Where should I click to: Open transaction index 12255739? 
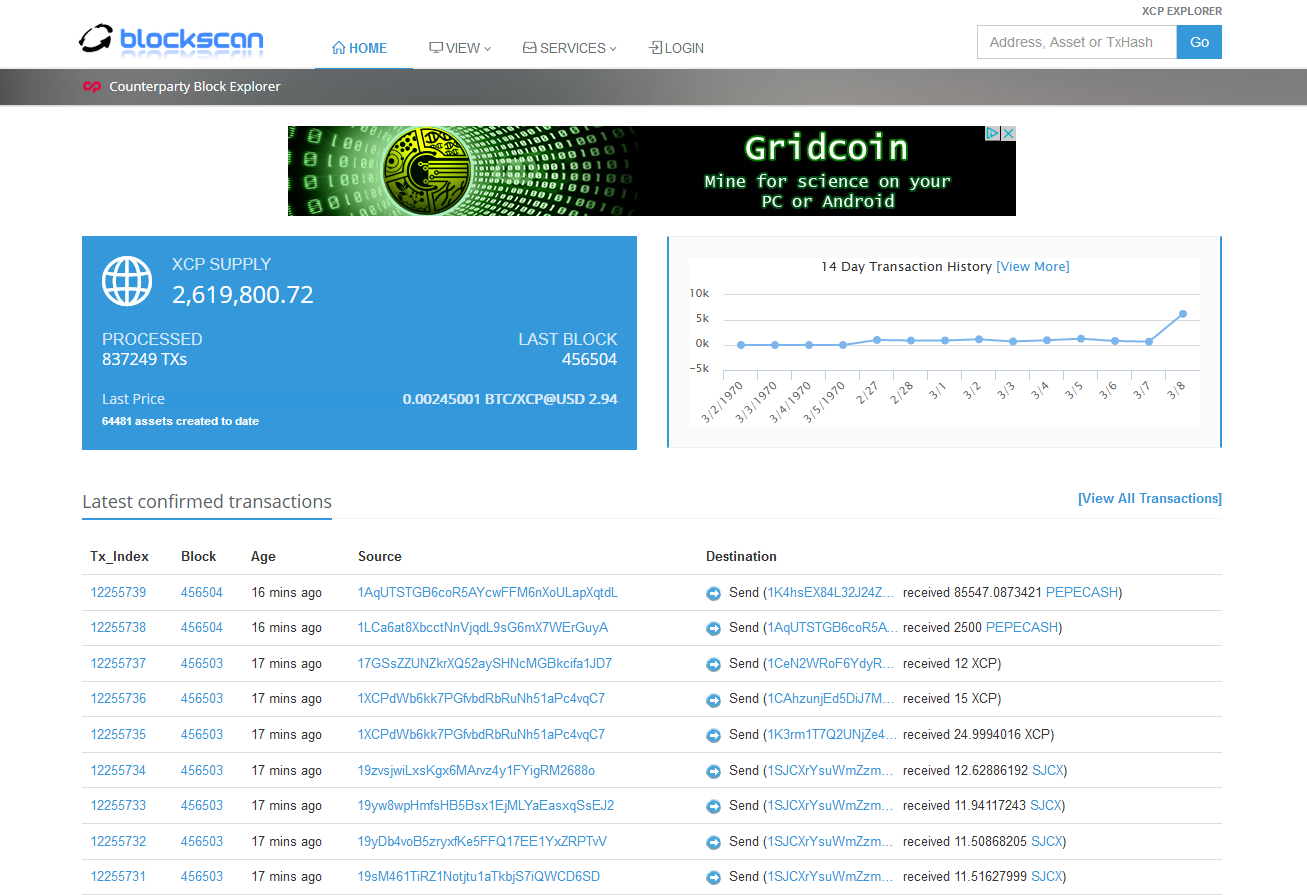pyautogui.click(x=118, y=592)
